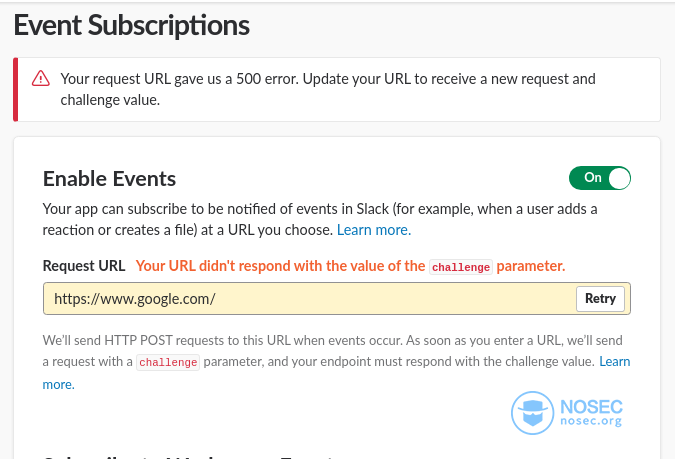Click challenge code tag in gray helper text
This screenshot has width=675, height=459.
click(x=168, y=362)
